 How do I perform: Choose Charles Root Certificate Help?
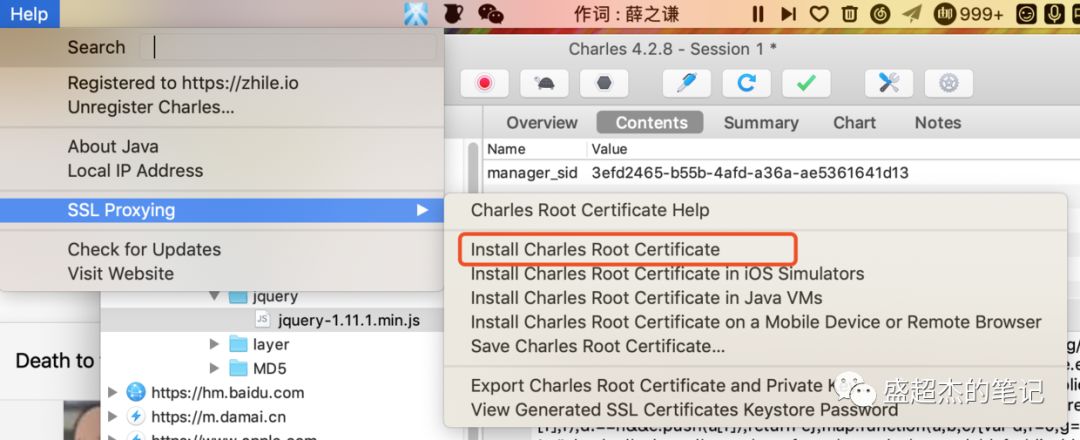tap(590, 210)
